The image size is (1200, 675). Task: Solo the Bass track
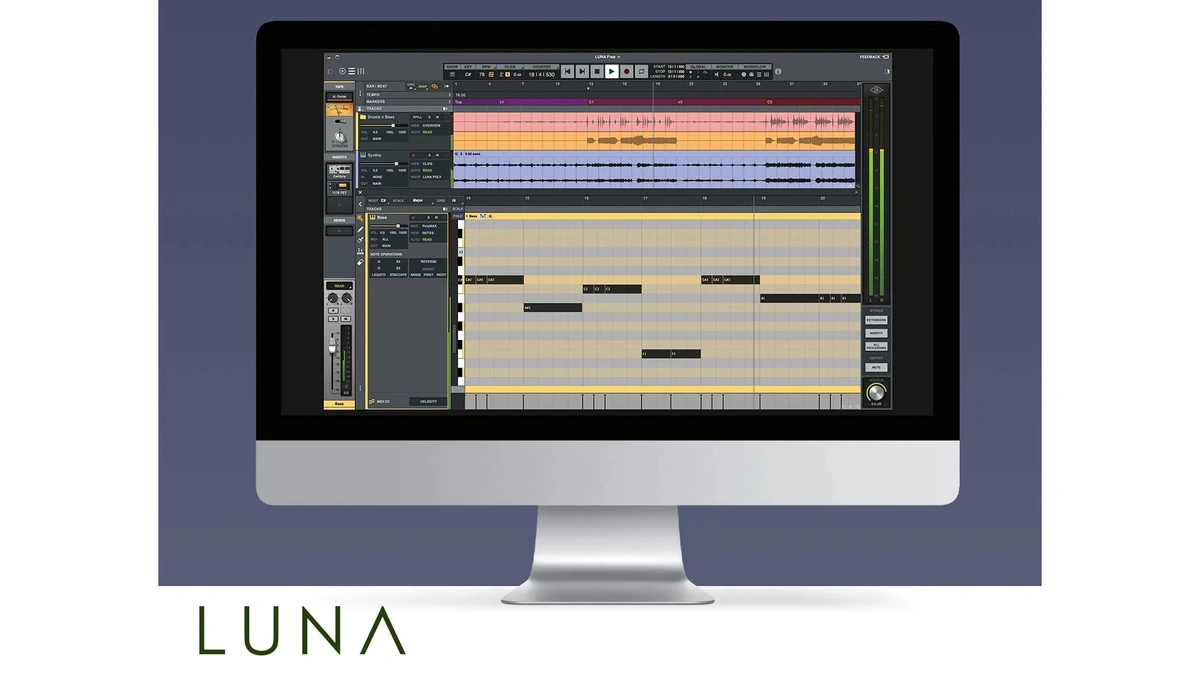click(429, 218)
